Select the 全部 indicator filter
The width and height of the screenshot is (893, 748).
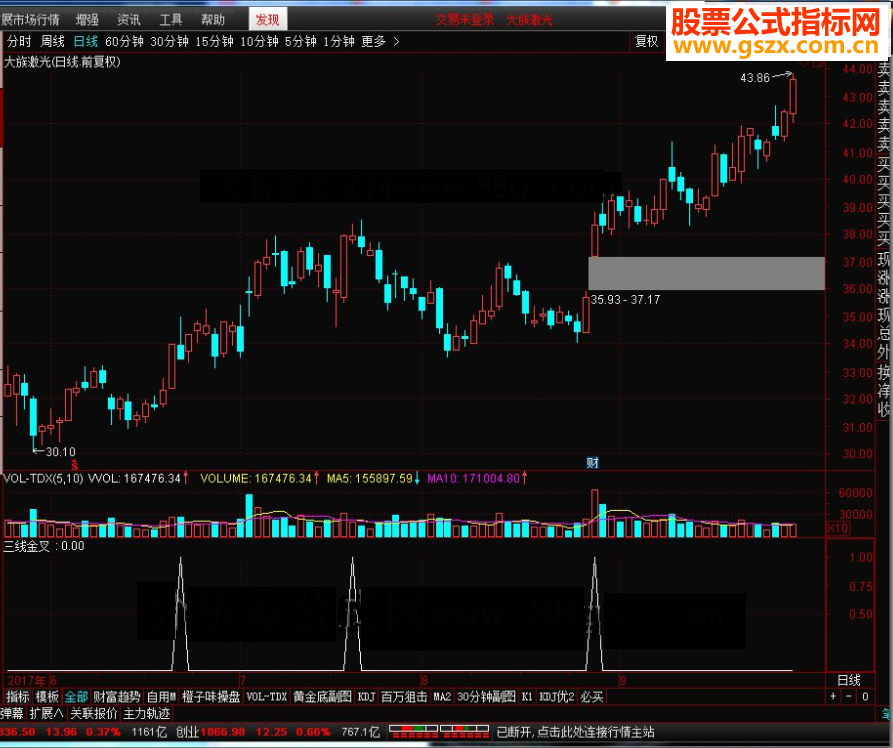(x=76, y=697)
